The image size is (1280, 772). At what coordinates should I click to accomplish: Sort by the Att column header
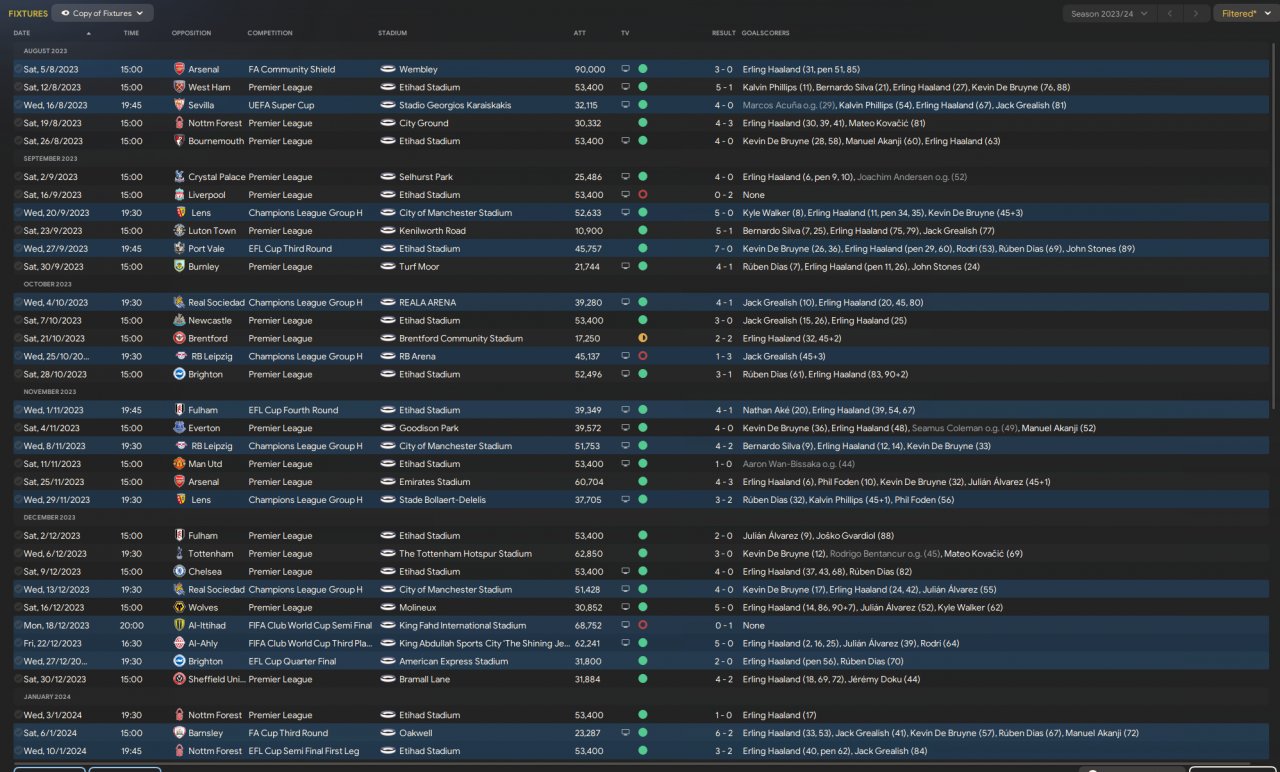coord(580,33)
